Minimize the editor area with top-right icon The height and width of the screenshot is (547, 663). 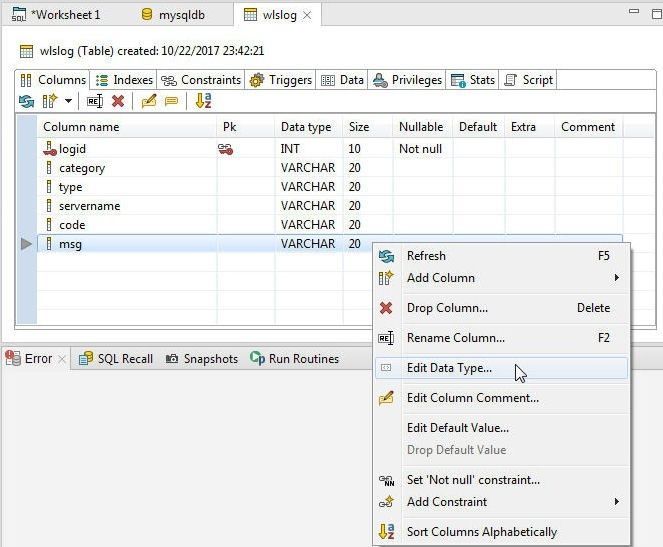[x=634, y=12]
